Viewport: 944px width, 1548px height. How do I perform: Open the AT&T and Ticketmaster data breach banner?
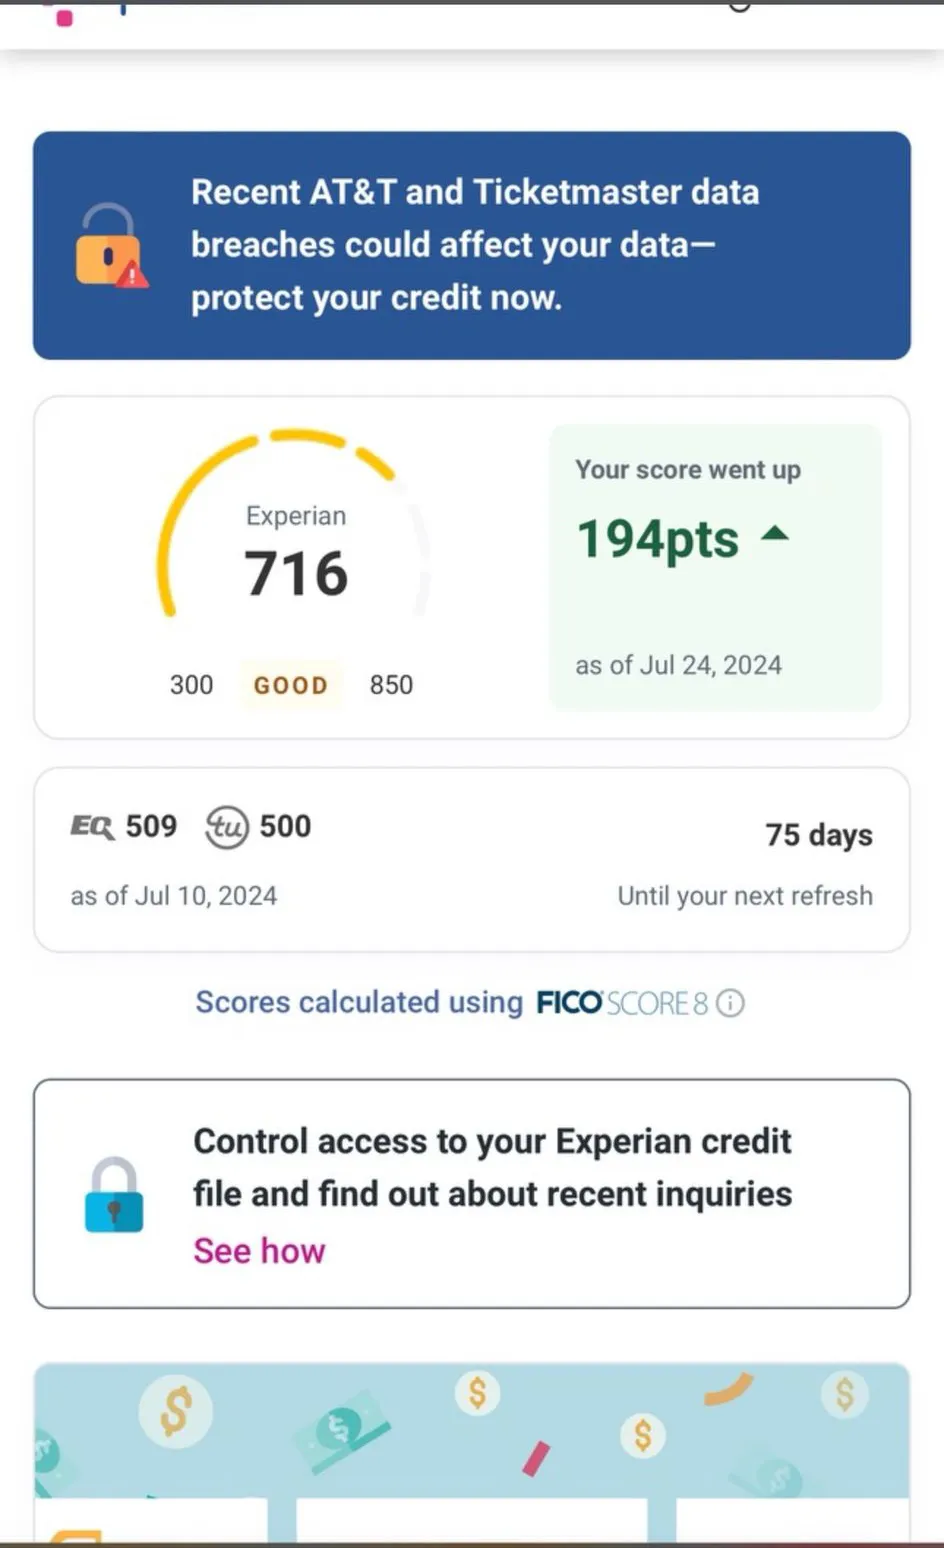[472, 245]
